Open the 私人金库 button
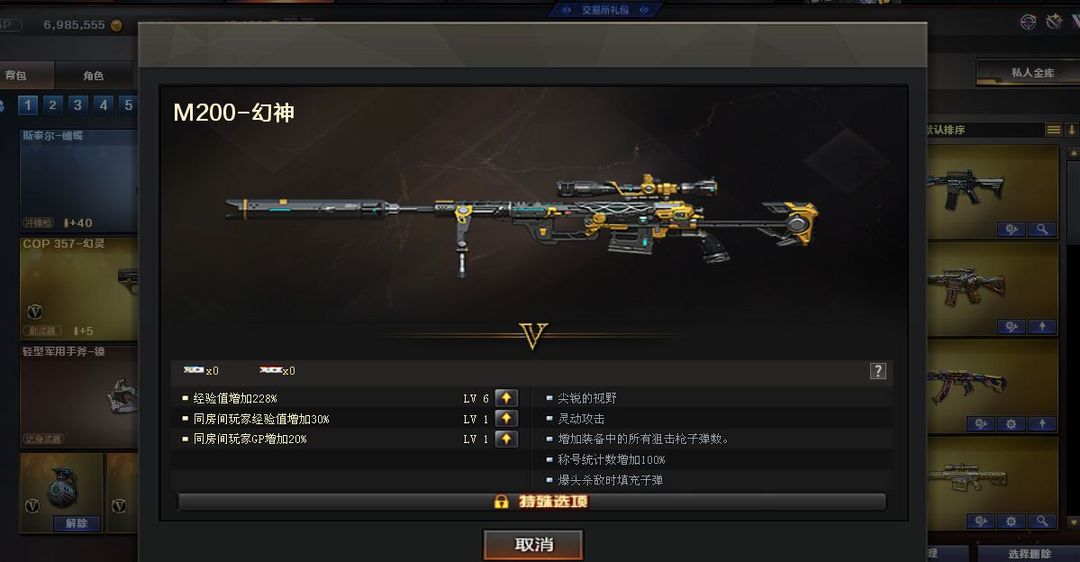The image size is (1080, 562). coord(1032,72)
